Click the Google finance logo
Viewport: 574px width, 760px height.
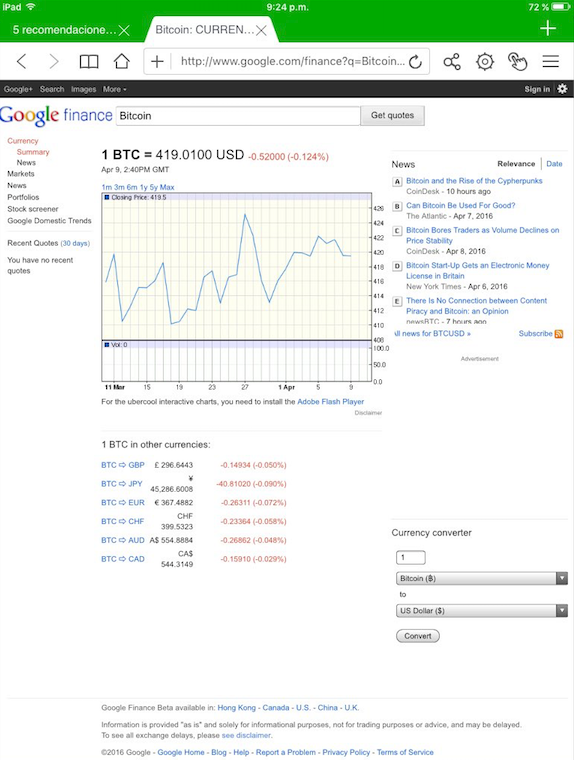56,115
